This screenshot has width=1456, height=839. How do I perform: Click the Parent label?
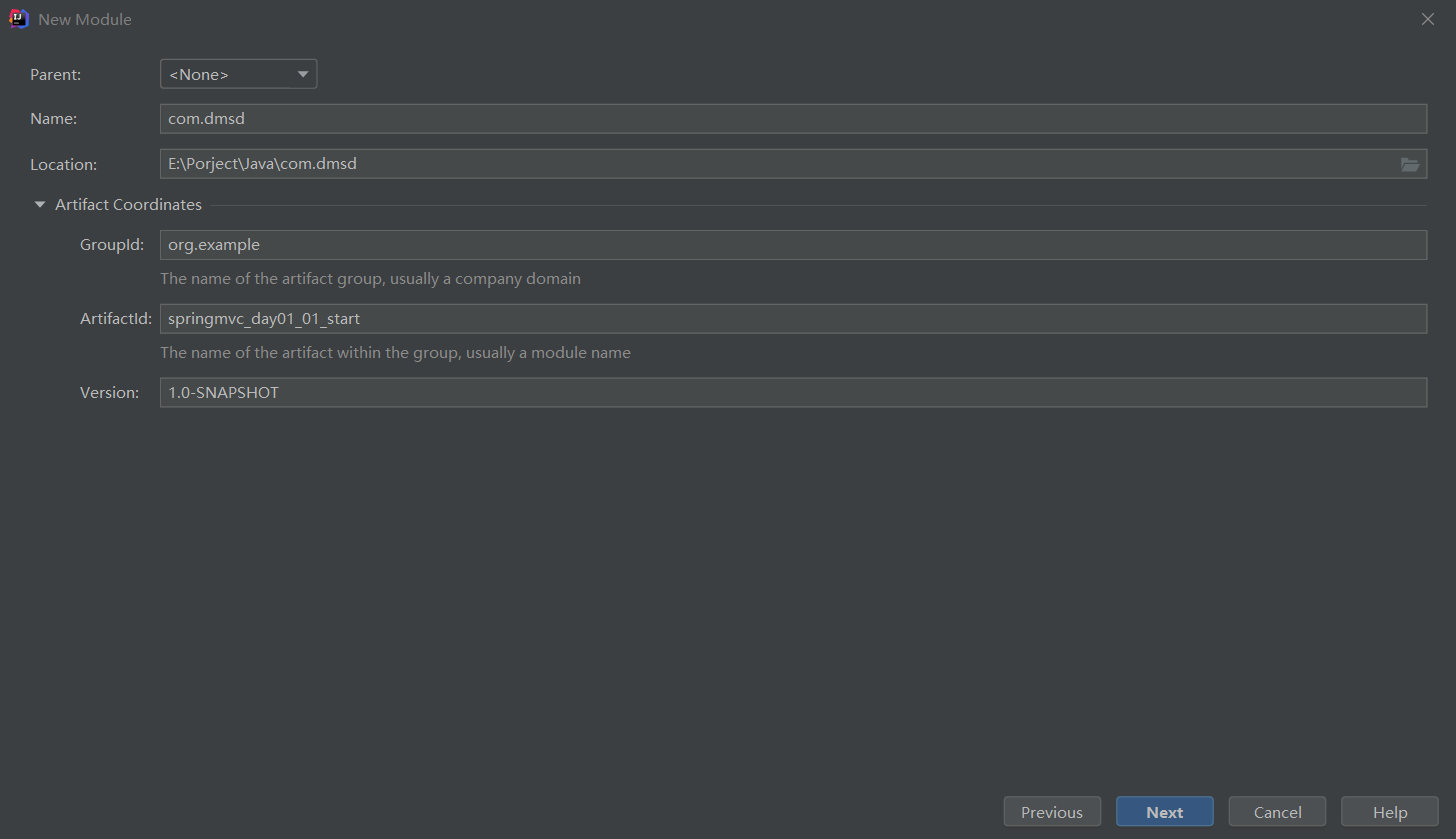[x=56, y=74]
